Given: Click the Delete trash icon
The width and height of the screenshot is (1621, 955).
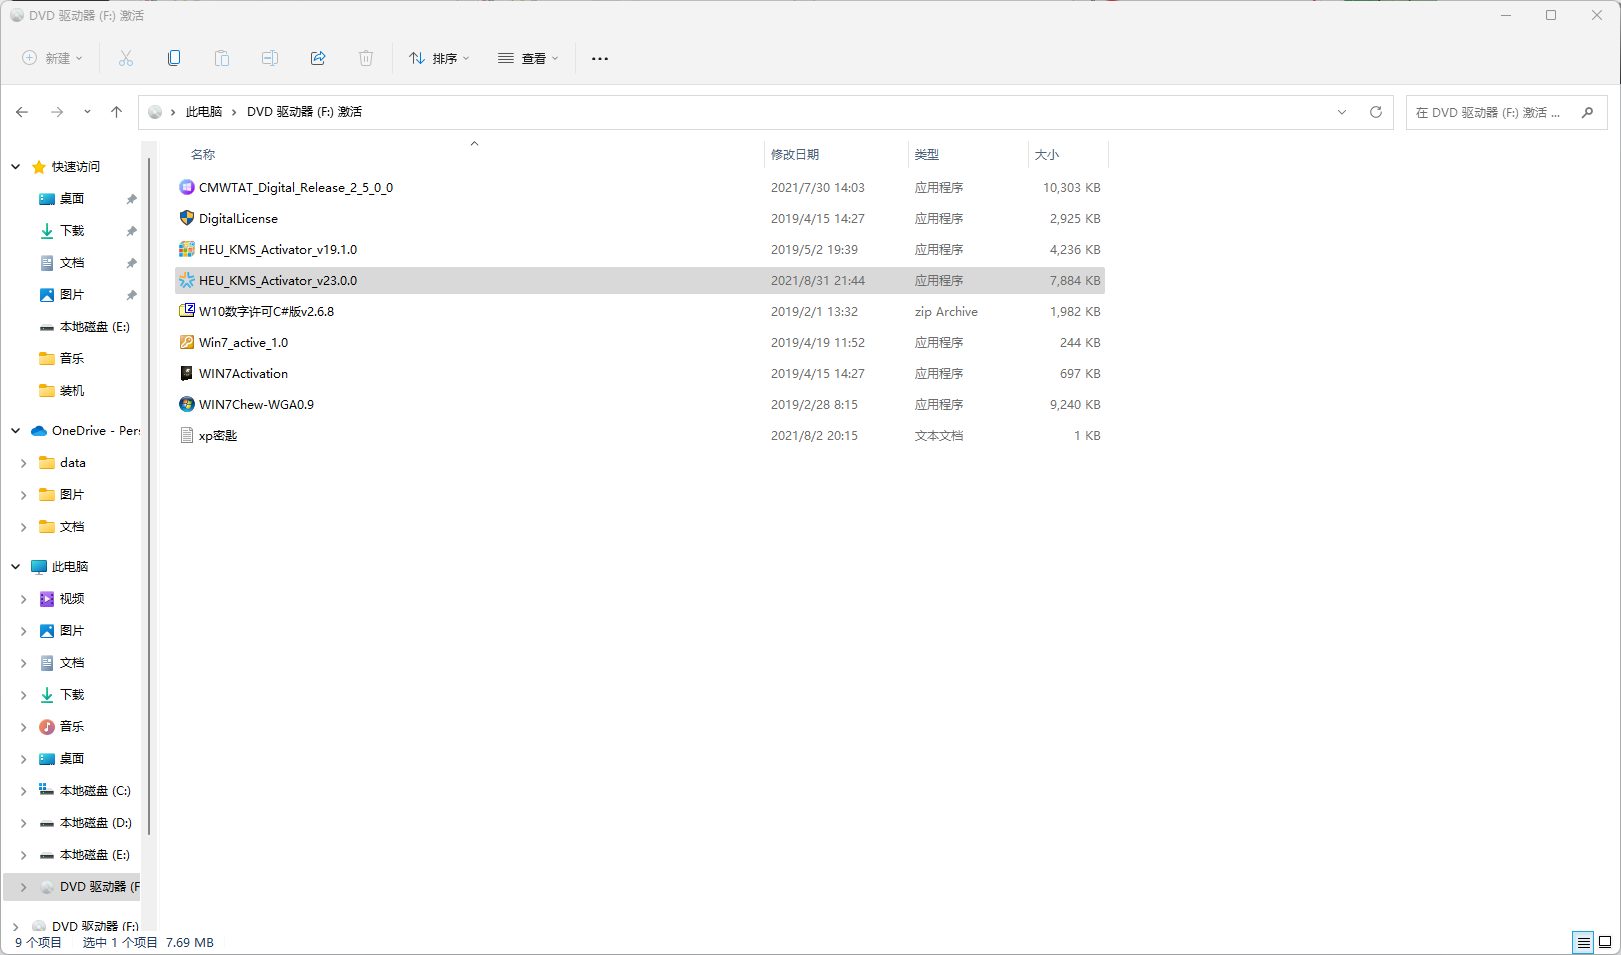Looking at the screenshot, I should [x=366, y=58].
